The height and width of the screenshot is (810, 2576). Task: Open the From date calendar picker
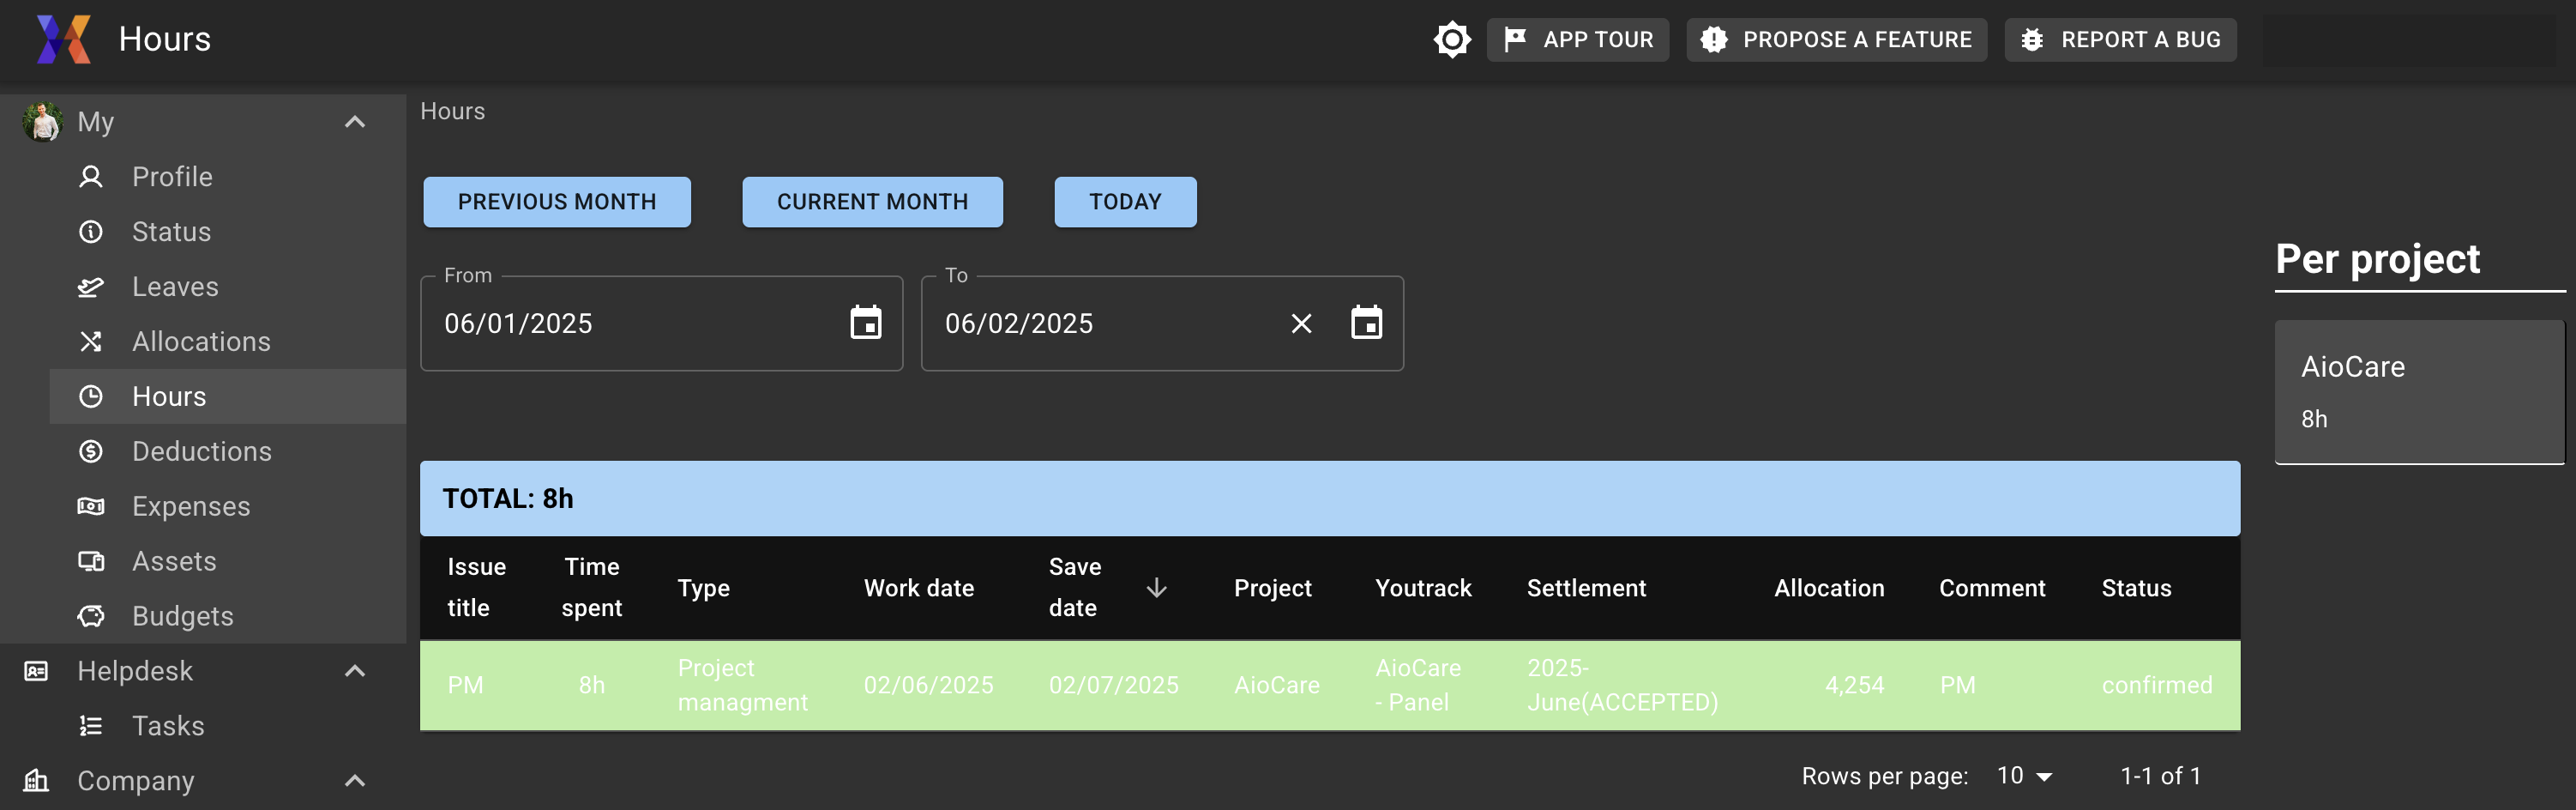click(x=865, y=323)
